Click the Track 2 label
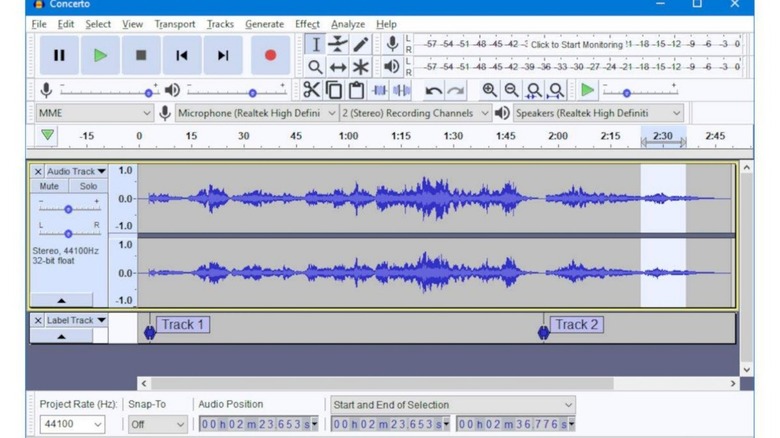The height and width of the screenshot is (438, 780). point(577,324)
